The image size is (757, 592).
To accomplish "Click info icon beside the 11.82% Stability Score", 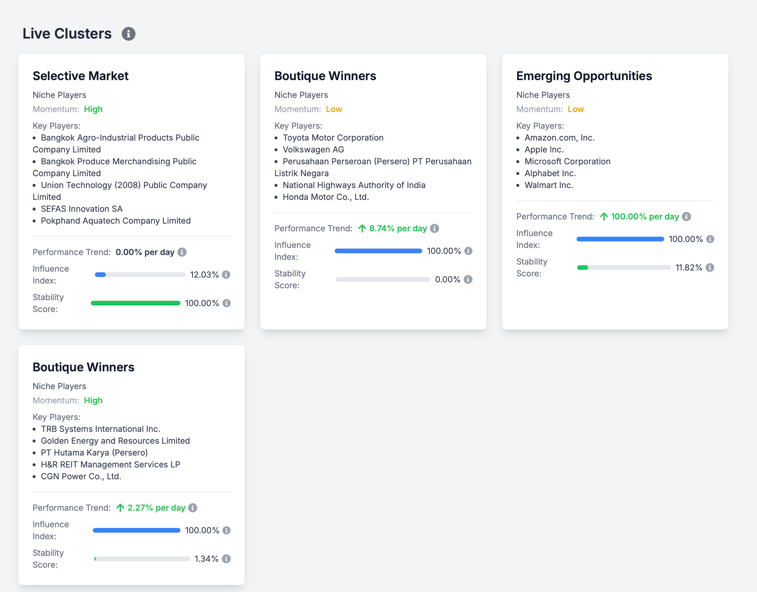I will (x=710, y=268).
